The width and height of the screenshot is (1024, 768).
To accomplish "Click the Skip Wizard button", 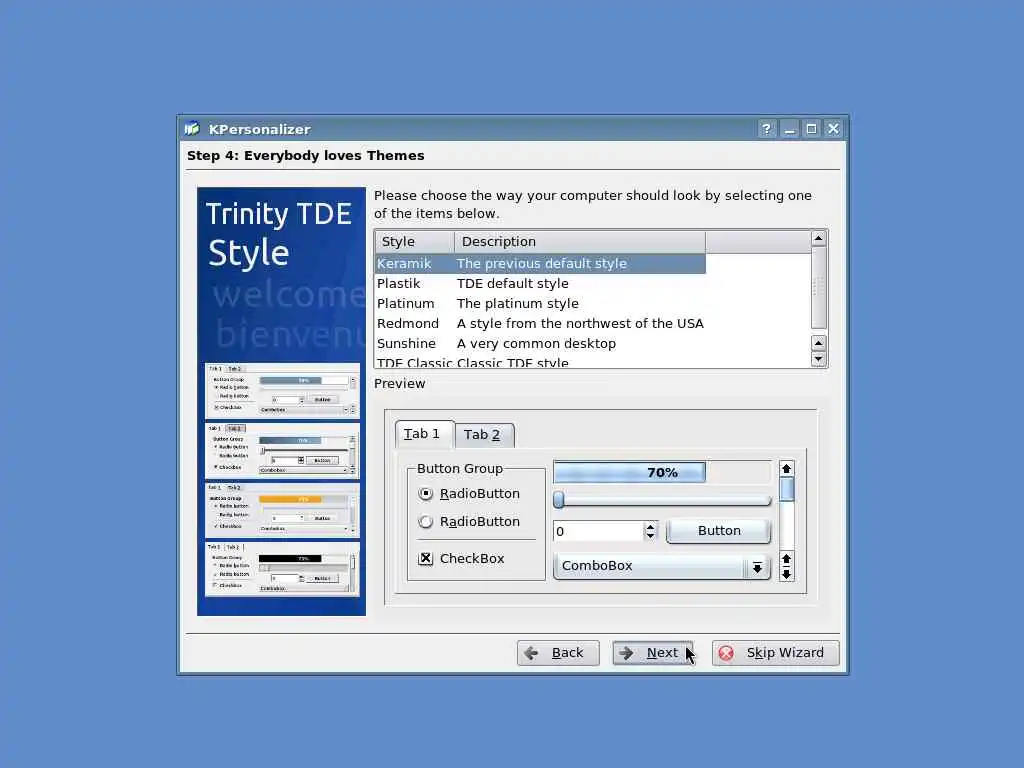I will click(775, 652).
